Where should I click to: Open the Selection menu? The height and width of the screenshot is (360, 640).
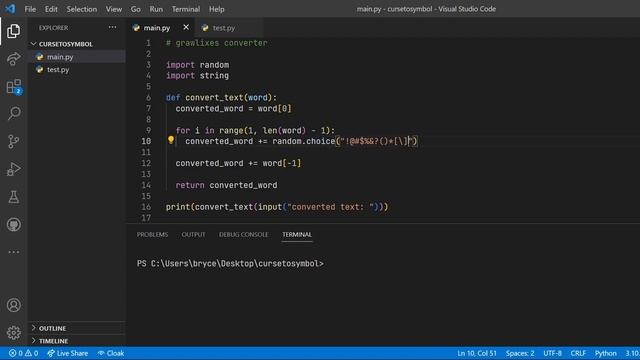point(82,9)
